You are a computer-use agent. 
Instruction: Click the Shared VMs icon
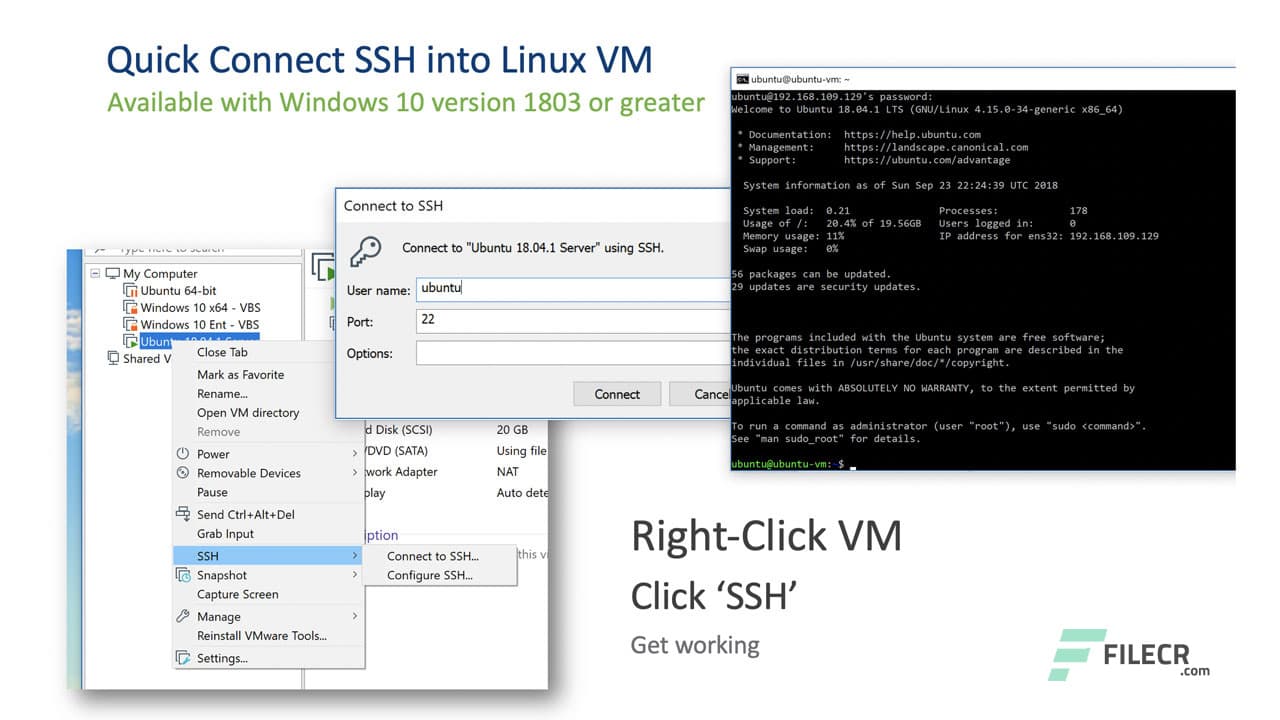[x=113, y=358]
